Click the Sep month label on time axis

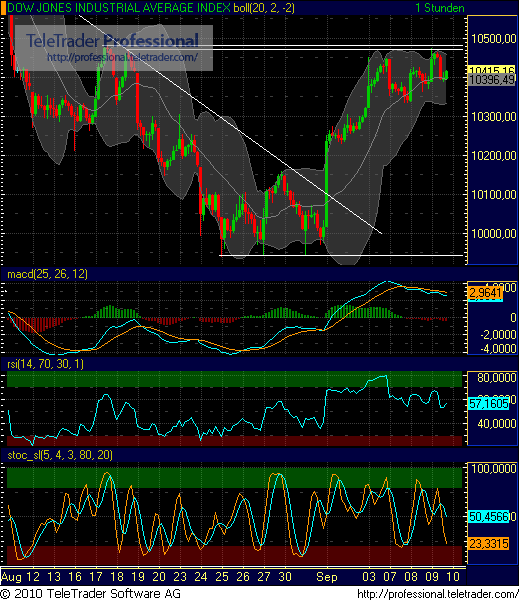[x=327, y=577]
